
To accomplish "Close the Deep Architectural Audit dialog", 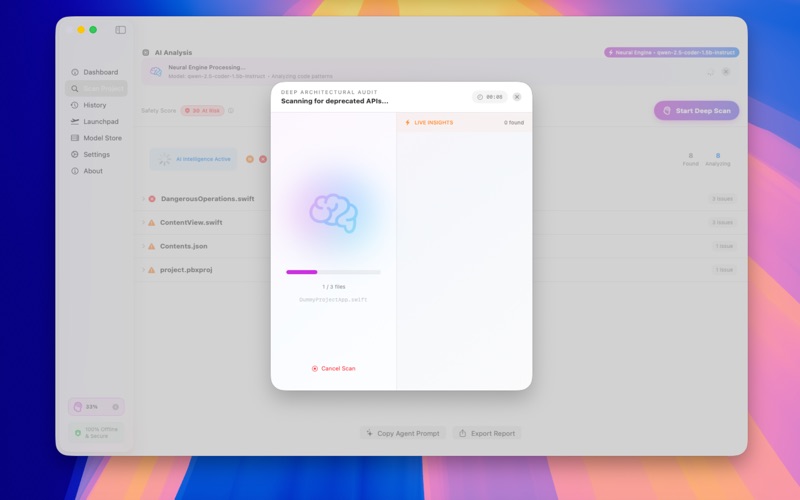I will (517, 97).
